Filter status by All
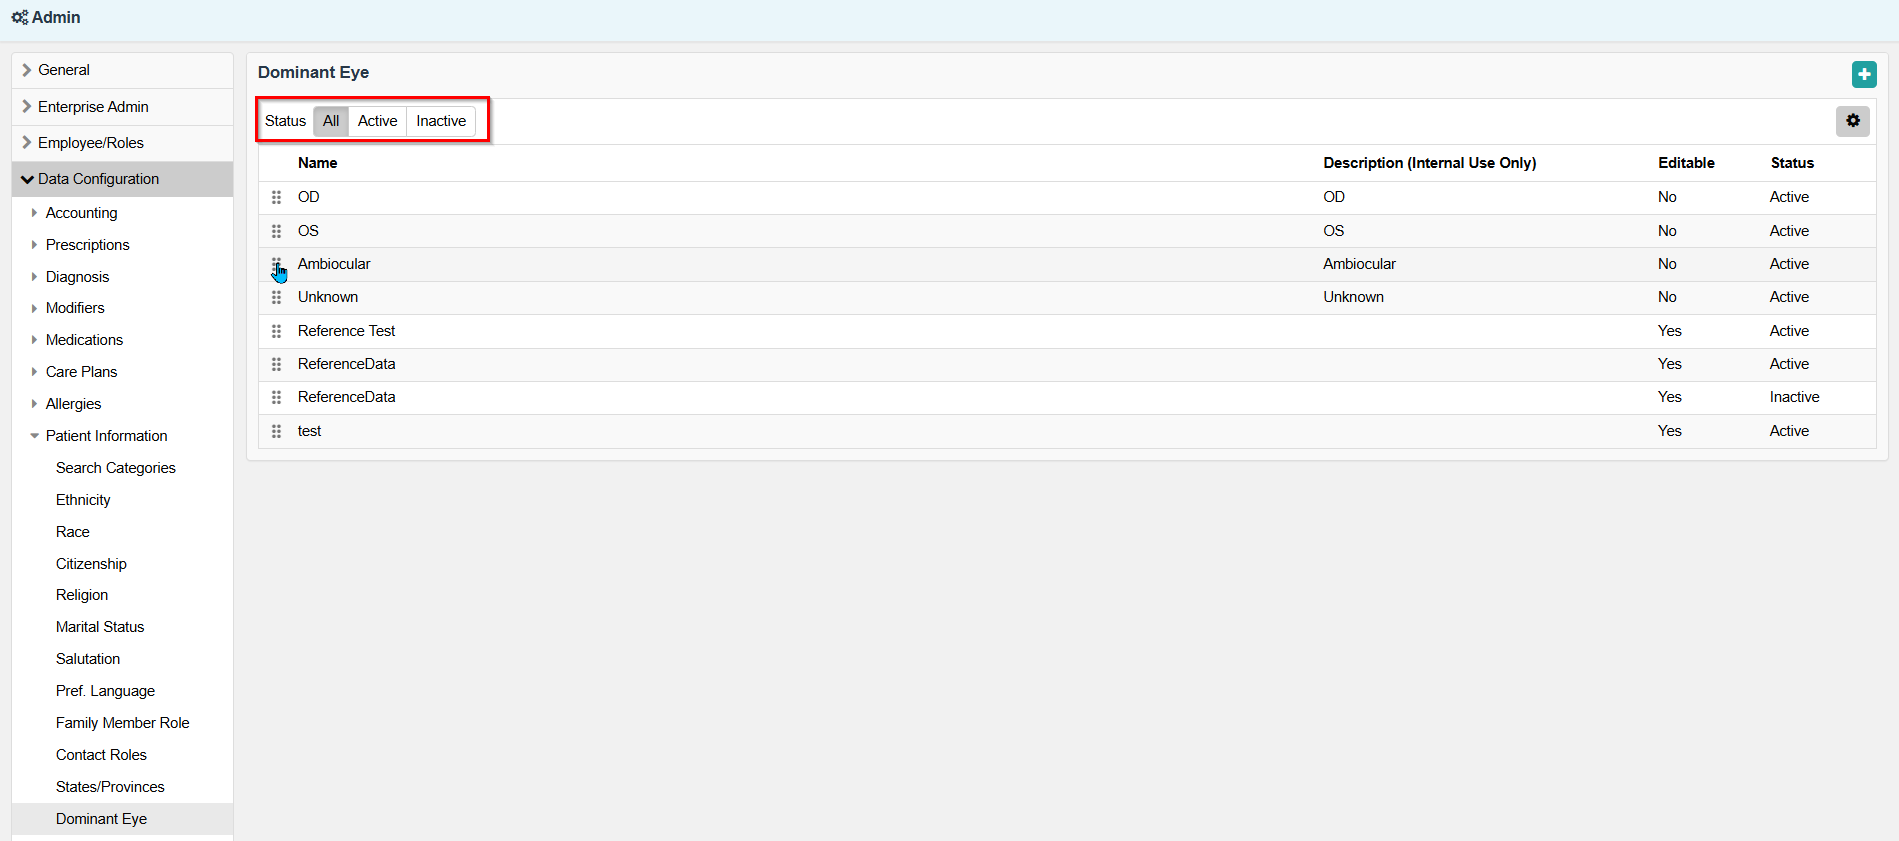Viewport: 1899px width, 841px height. coord(331,121)
